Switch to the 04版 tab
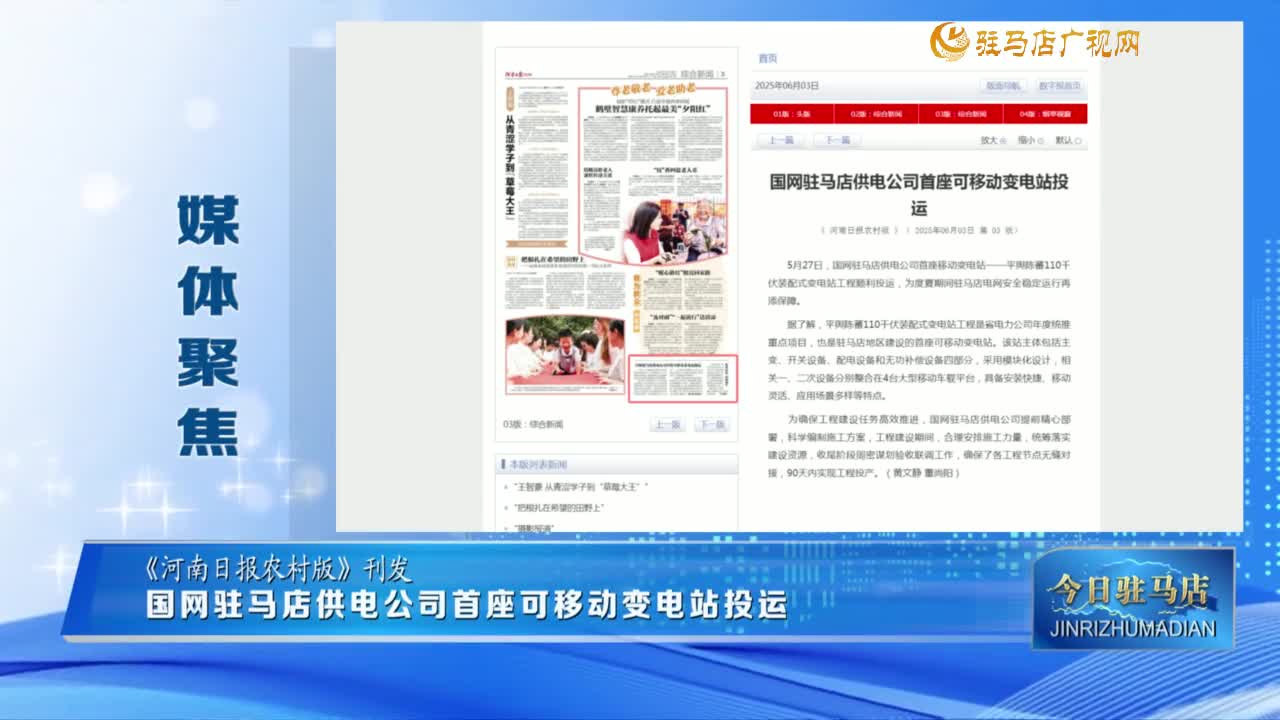Viewport: 1280px width, 720px height. point(1045,114)
